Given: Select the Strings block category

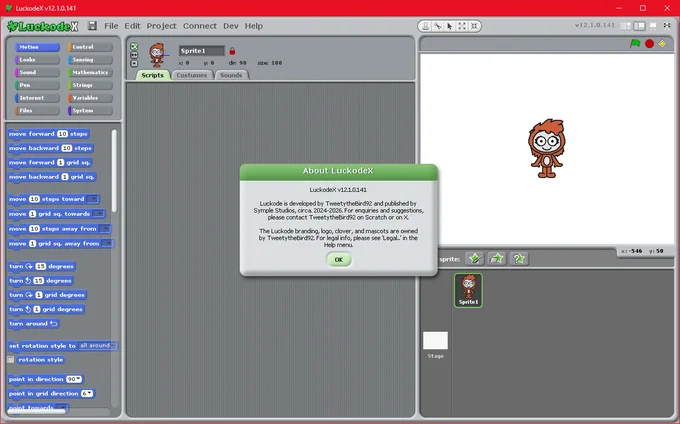Looking at the screenshot, I should pyautogui.click(x=90, y=85).
